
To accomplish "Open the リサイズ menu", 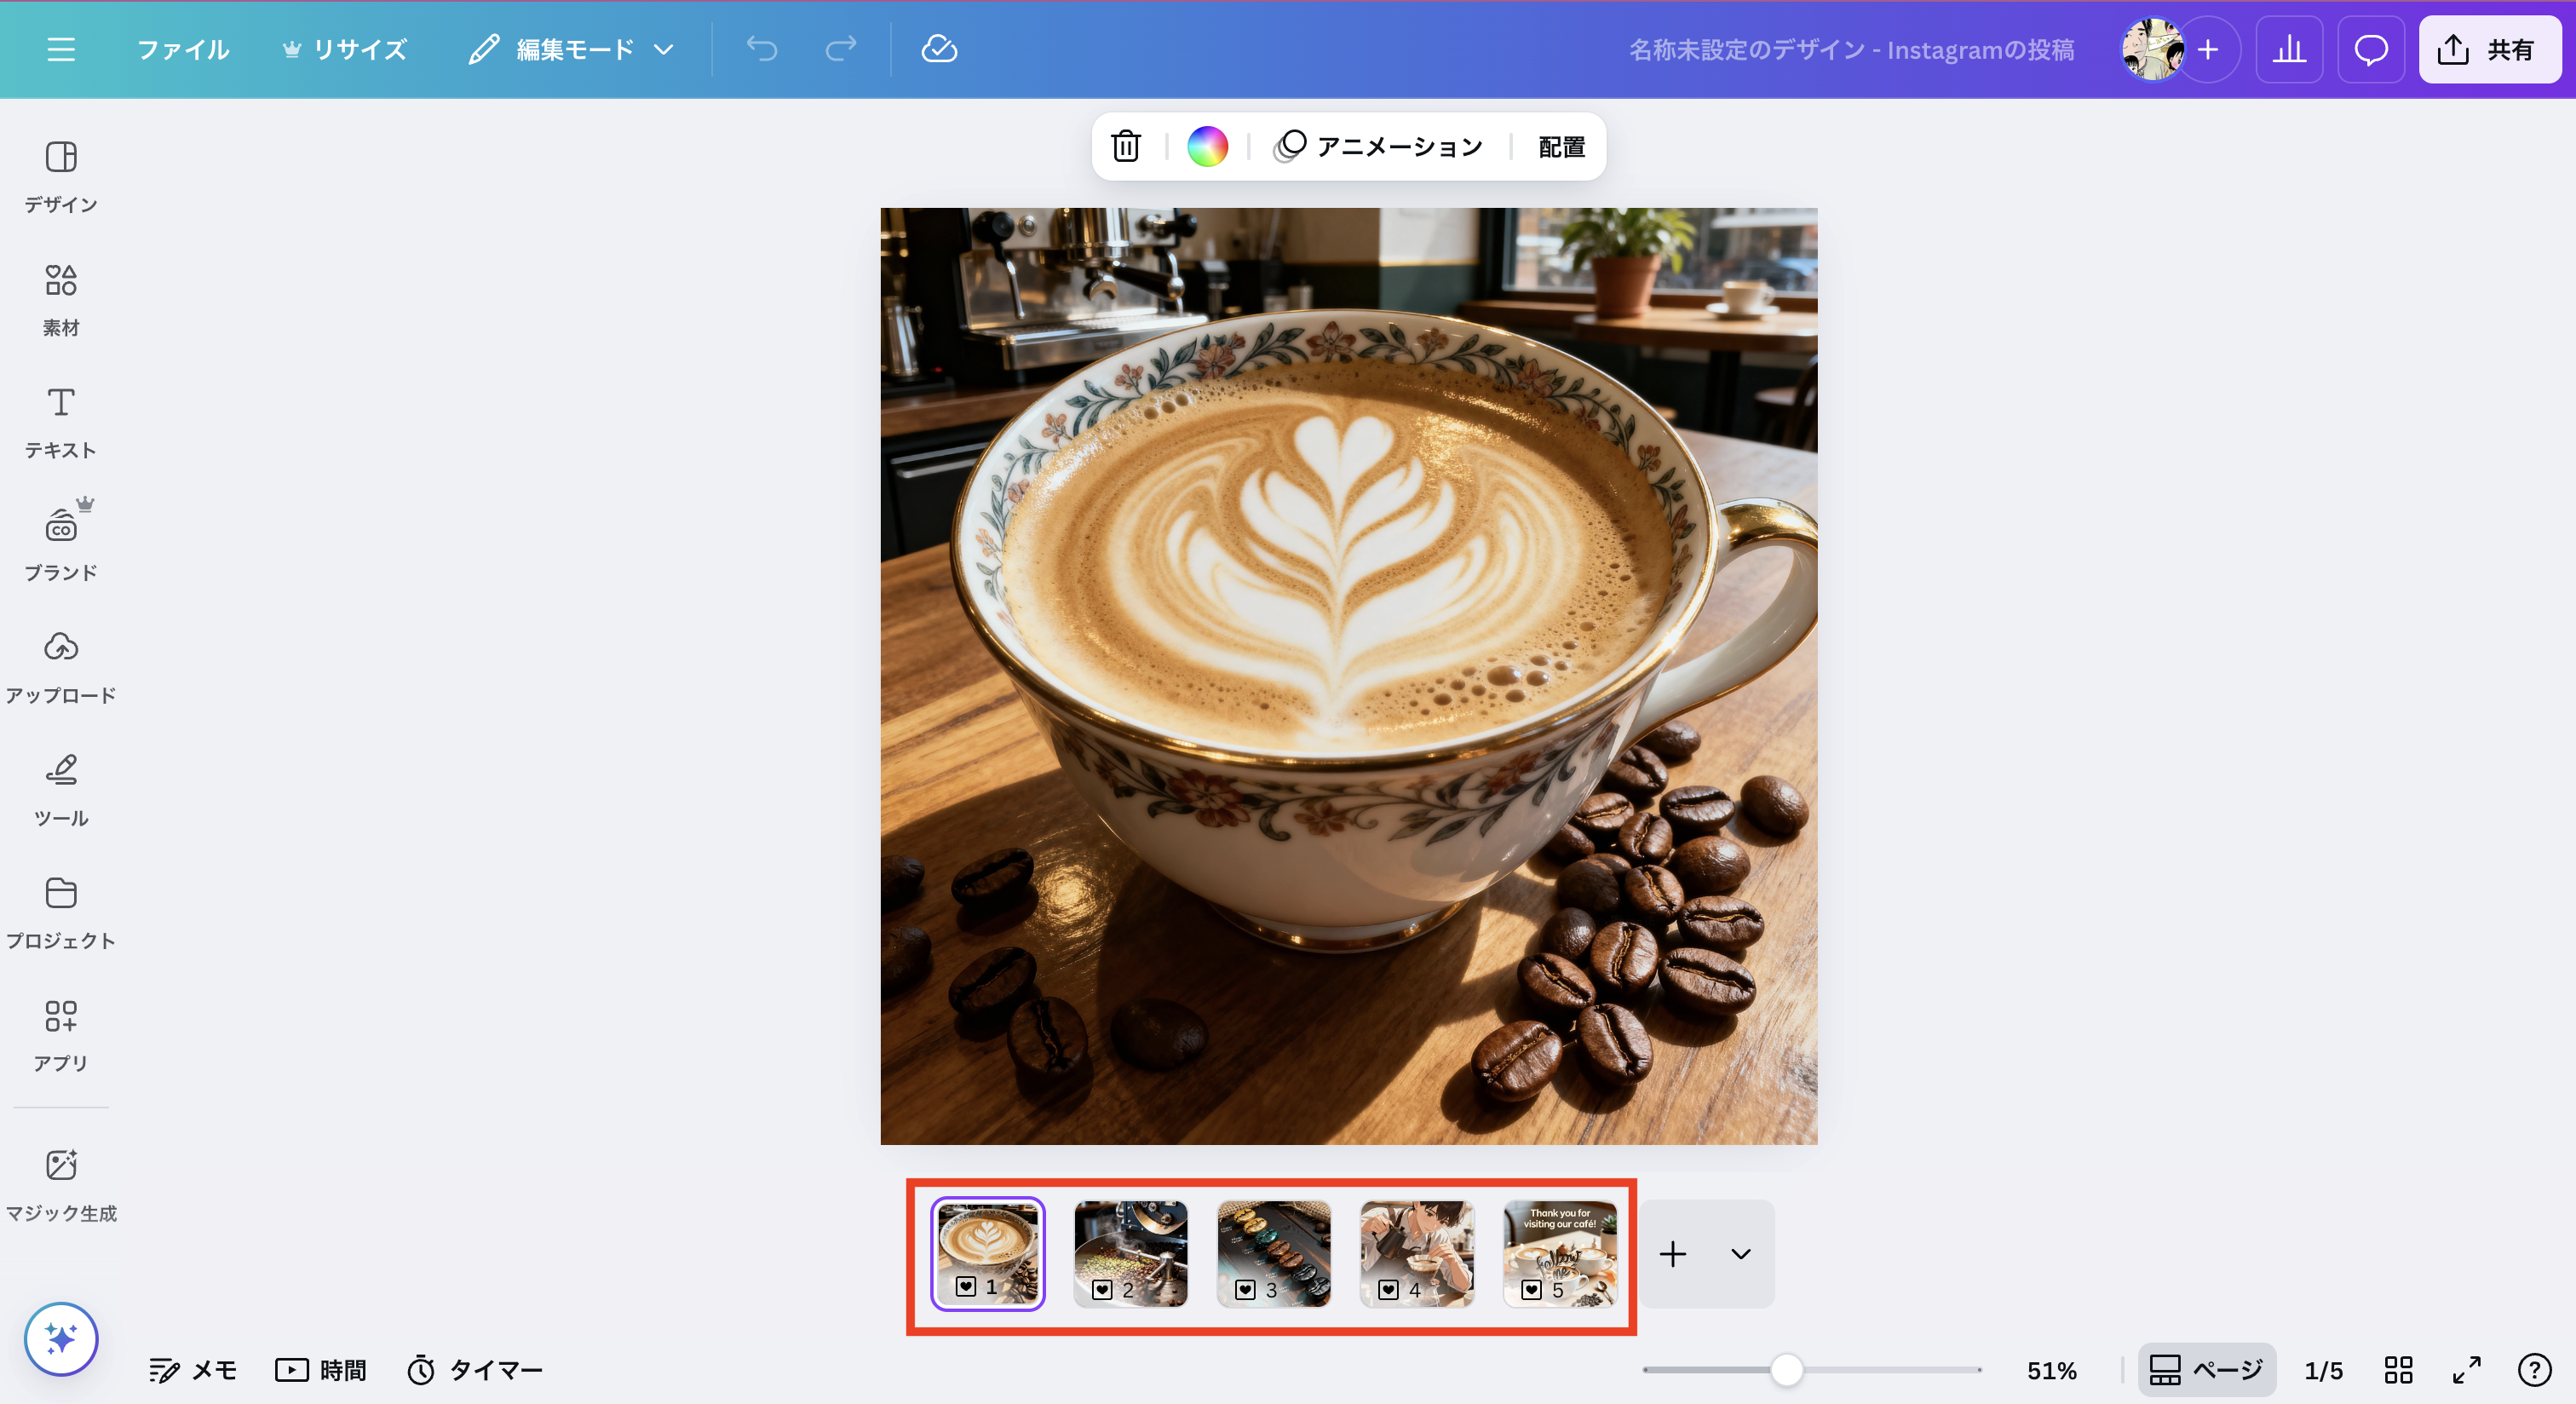I will pyautogui.click(x=345, y=49).
